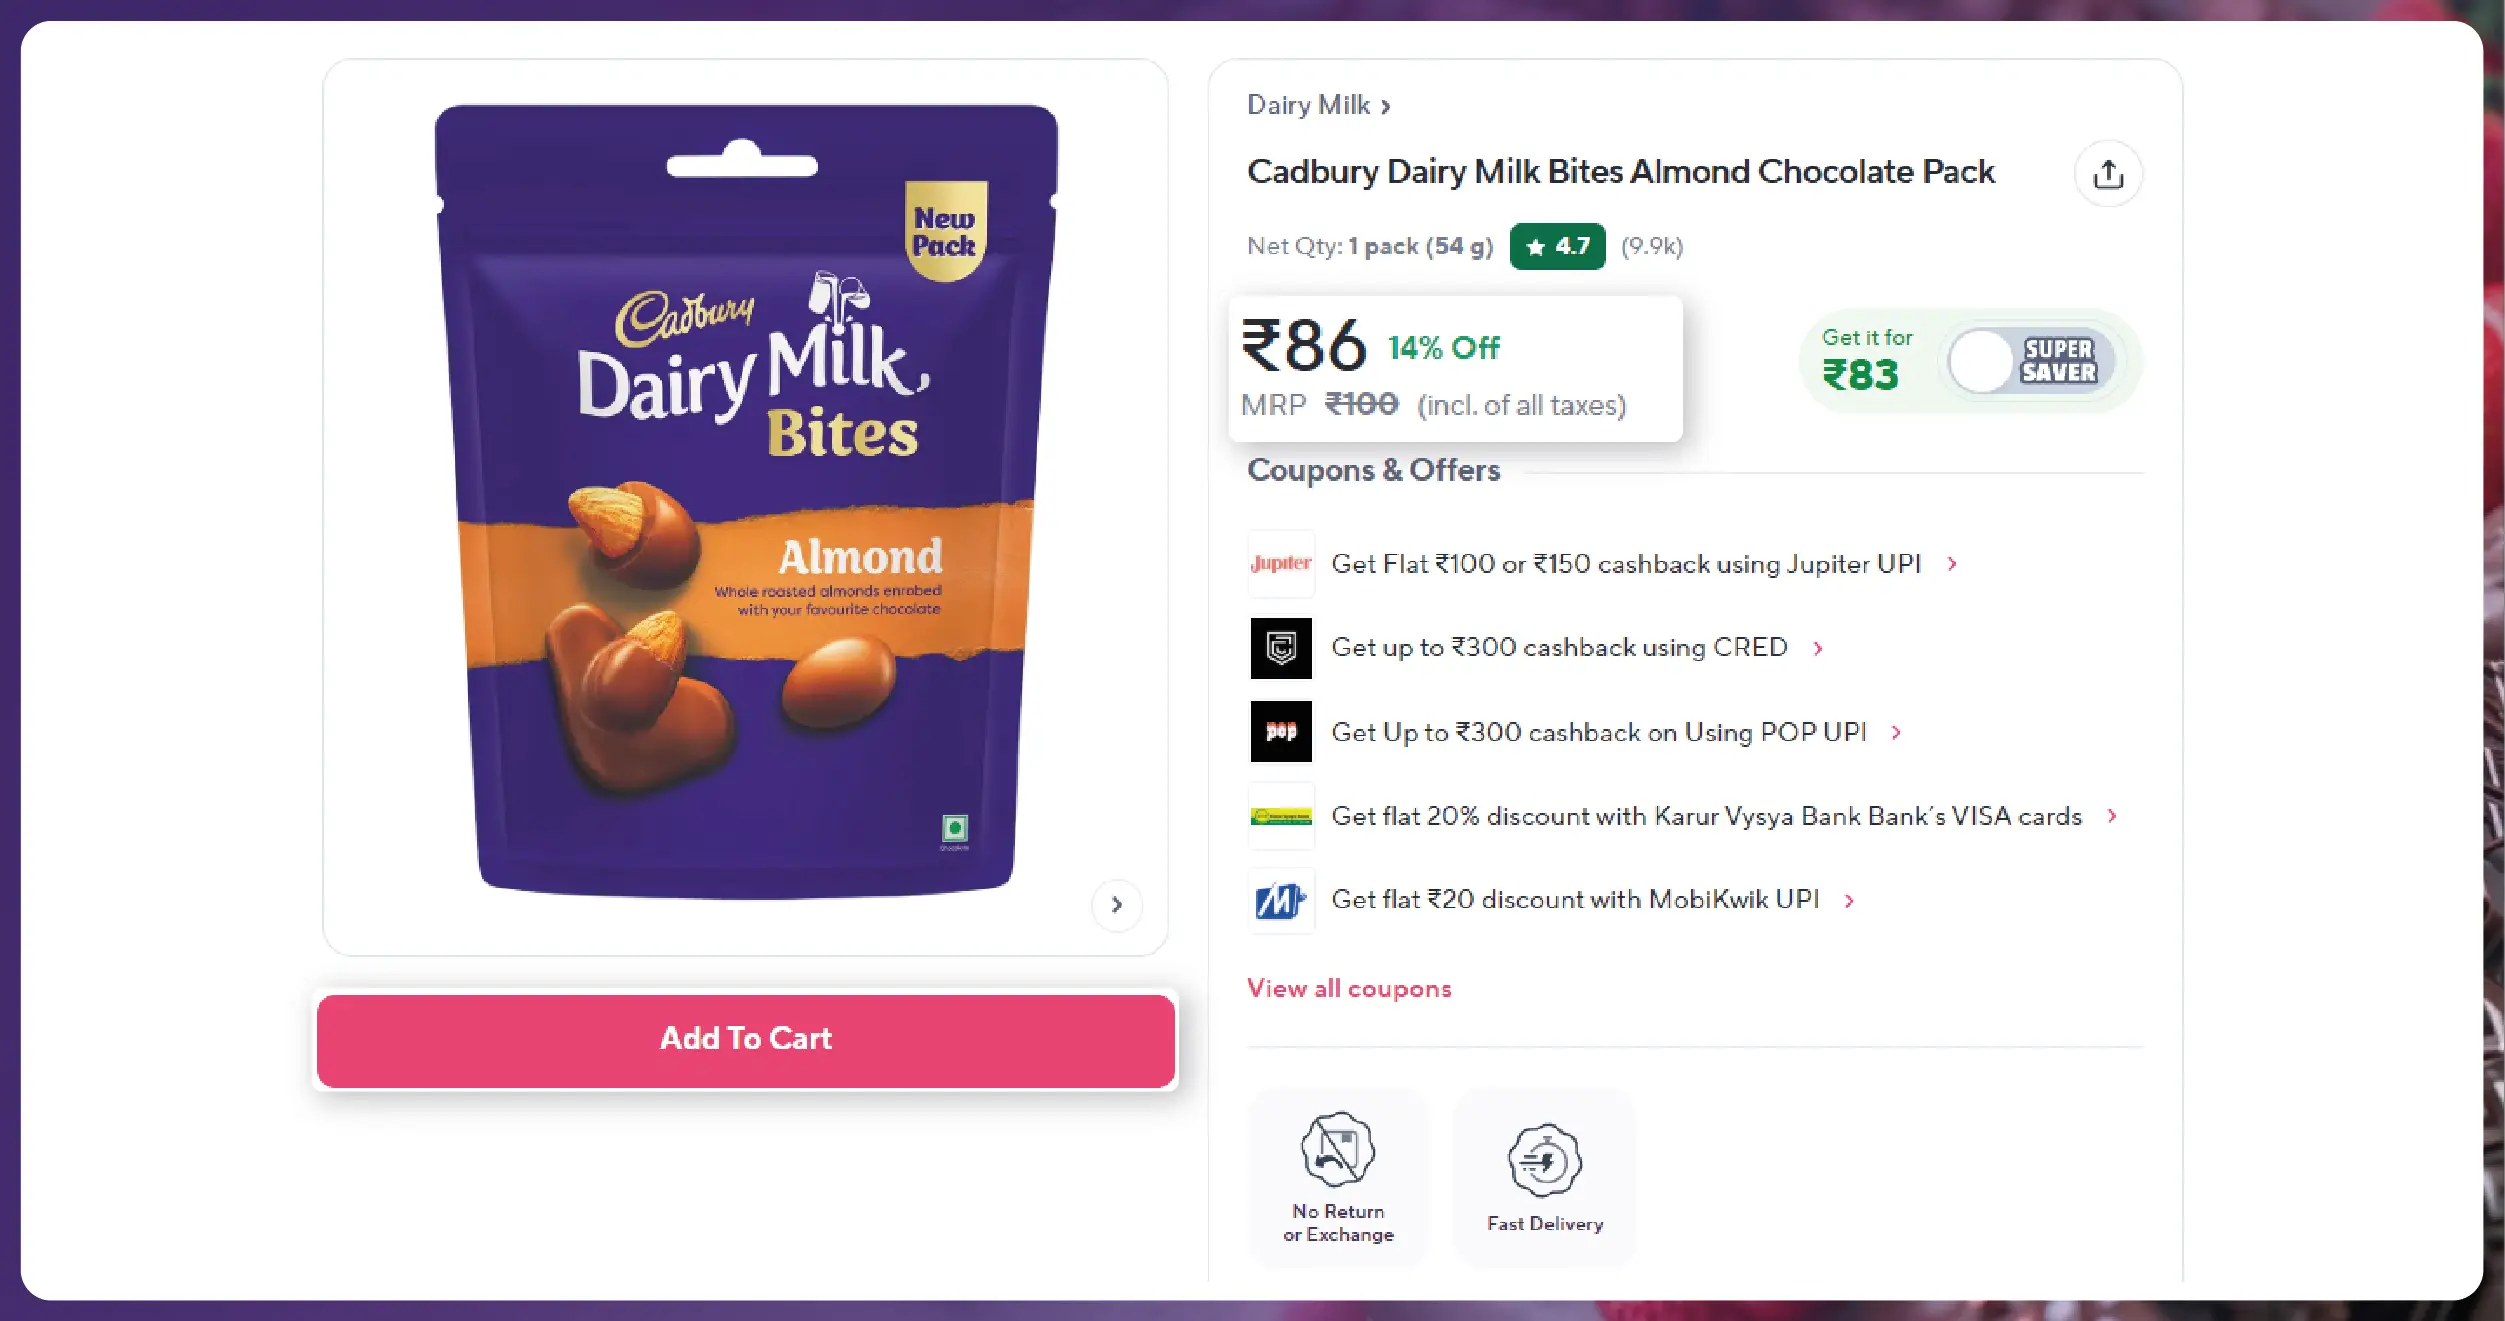Expand the POP UPI cashback offer chevron
This screenshot has height=1321, width=2505.
1896,732
